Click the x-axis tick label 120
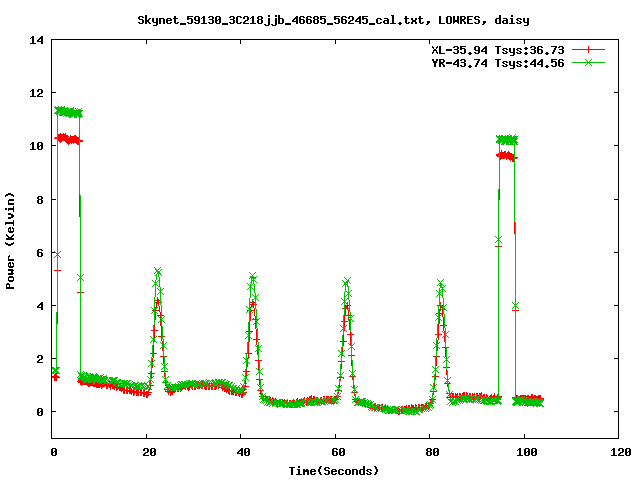This screenshot has height=480, width=640. (621, 452)
